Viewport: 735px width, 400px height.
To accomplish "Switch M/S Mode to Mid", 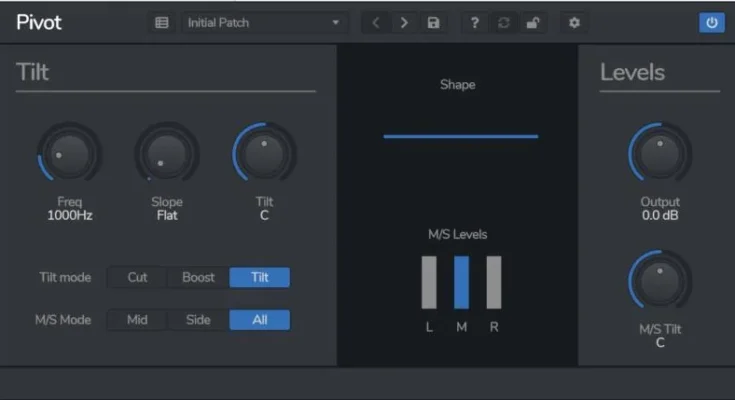I will click(x=137, y=320).
